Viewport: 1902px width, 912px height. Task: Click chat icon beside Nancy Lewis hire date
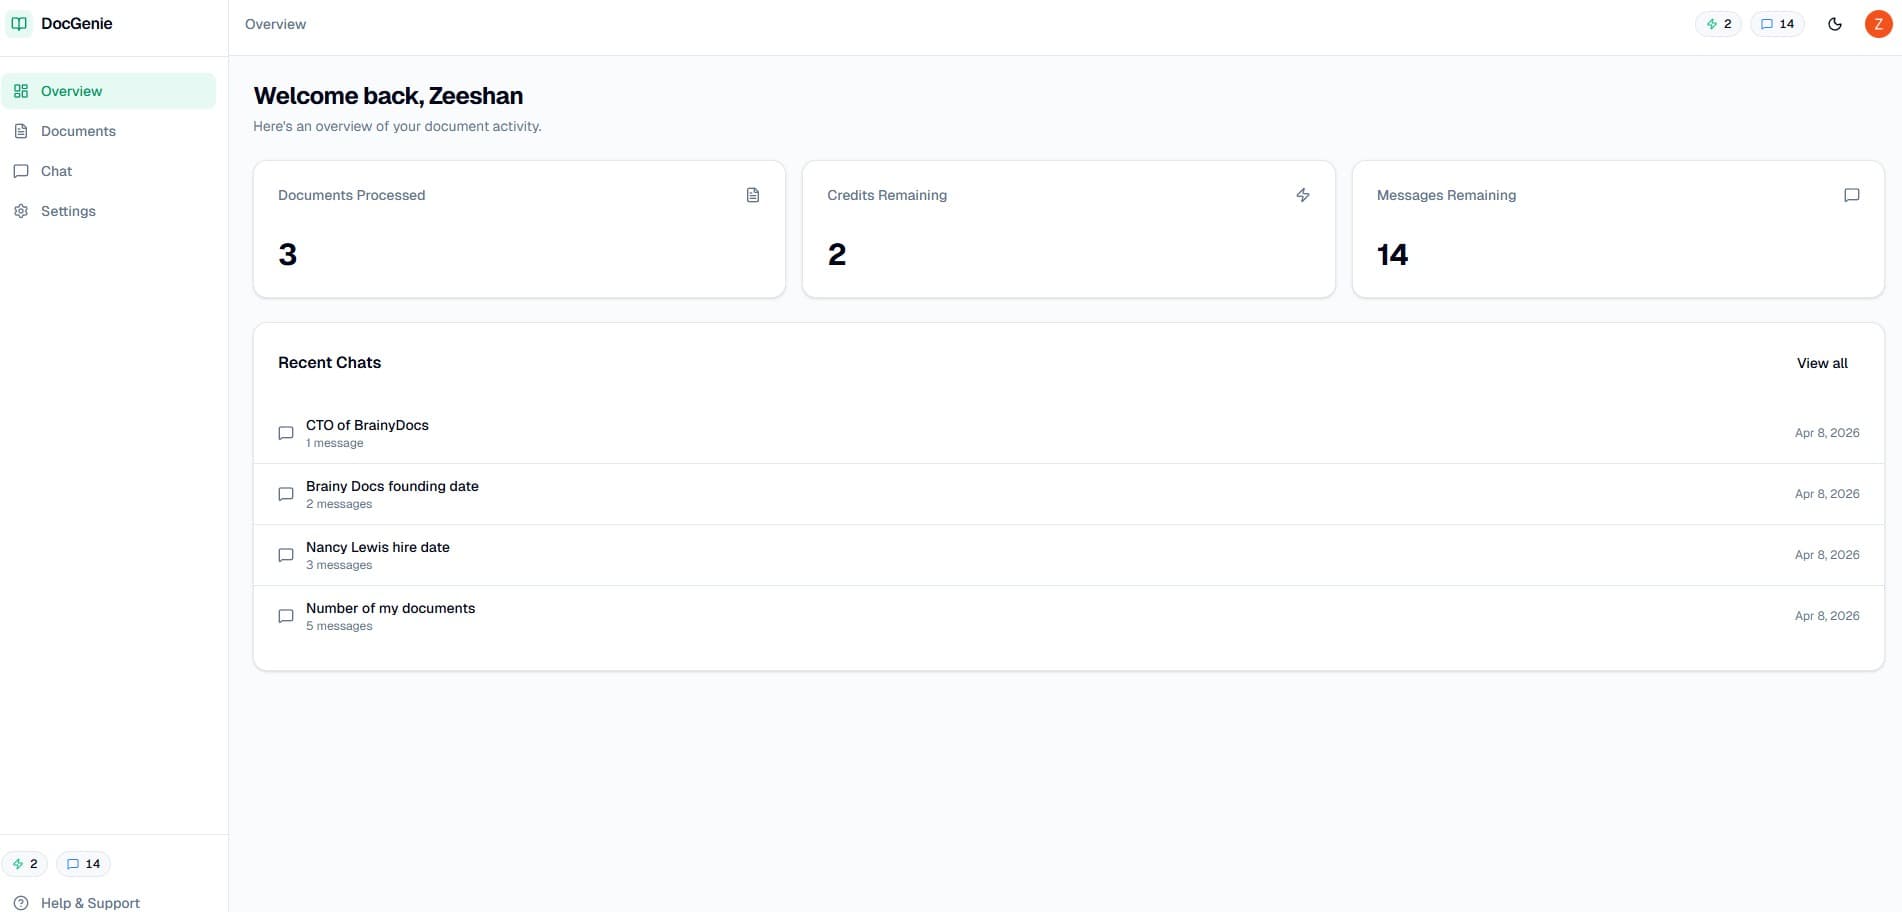pos(286,555)
